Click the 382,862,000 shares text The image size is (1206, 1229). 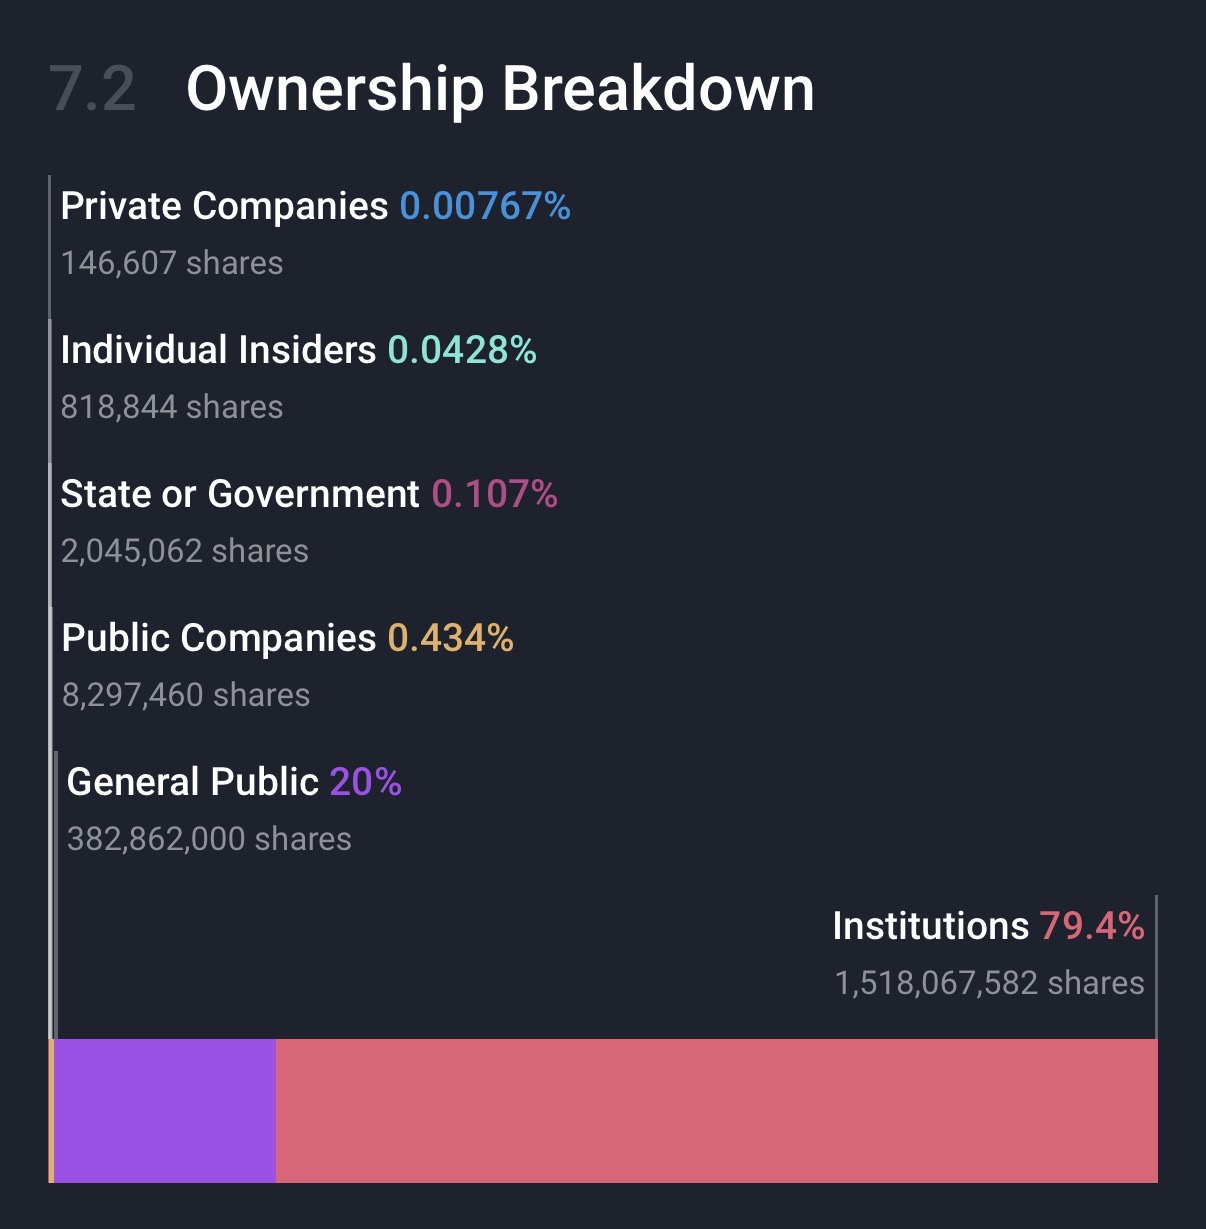209,839
